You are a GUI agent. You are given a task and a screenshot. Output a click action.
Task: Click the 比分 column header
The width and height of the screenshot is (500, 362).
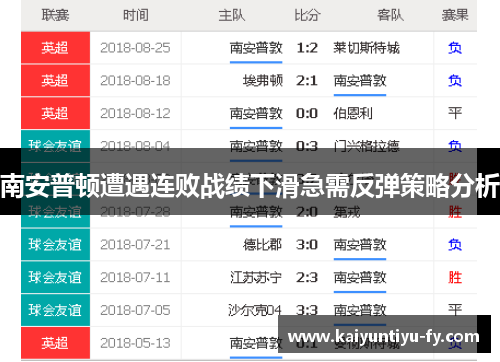[x=307, y=15]
